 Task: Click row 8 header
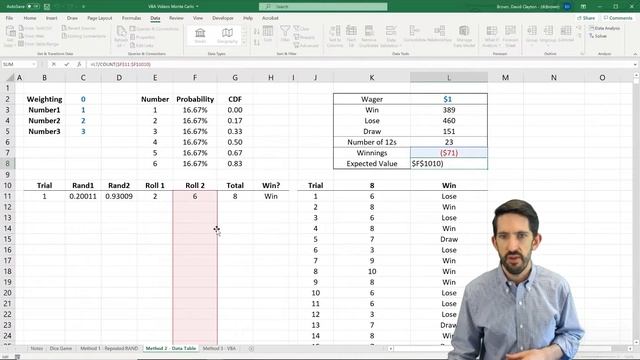[x=7, y=163]
